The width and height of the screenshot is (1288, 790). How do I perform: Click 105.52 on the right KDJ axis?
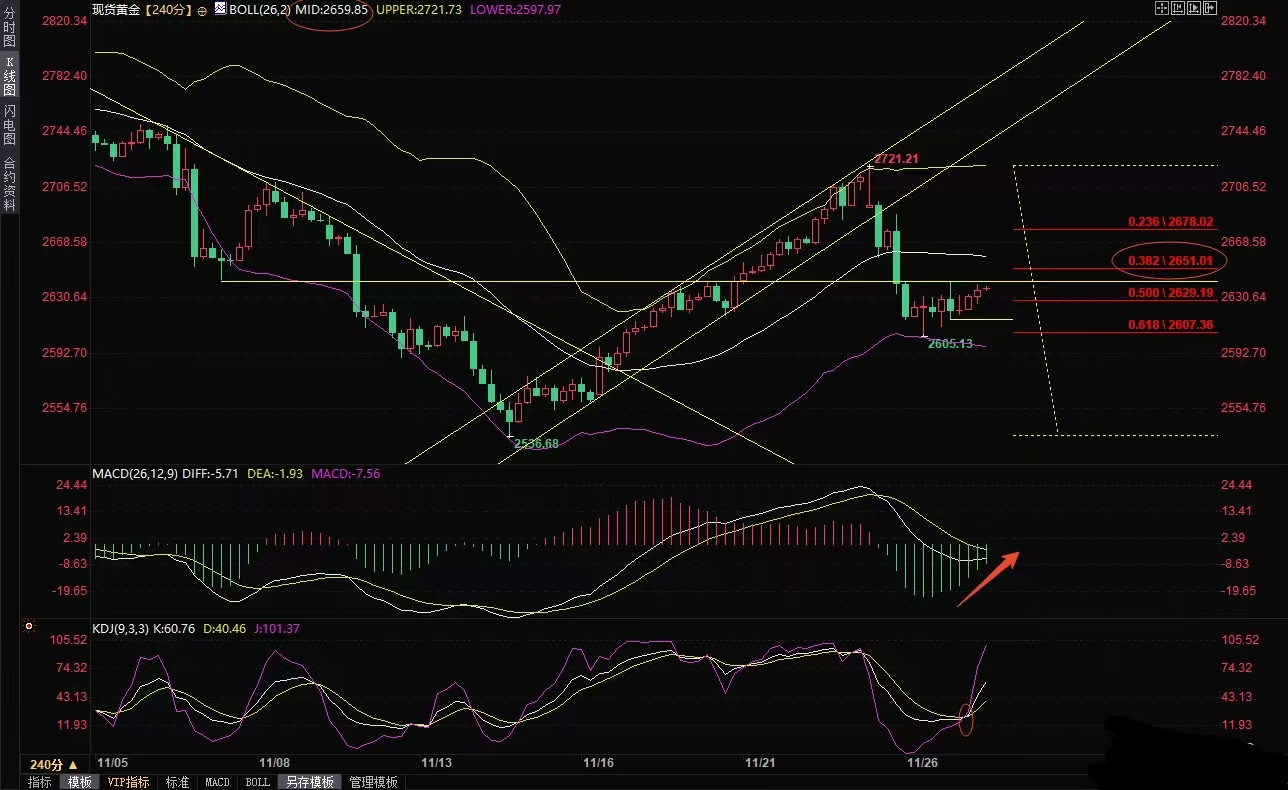pyautogui.click(x=1240, y=640)
